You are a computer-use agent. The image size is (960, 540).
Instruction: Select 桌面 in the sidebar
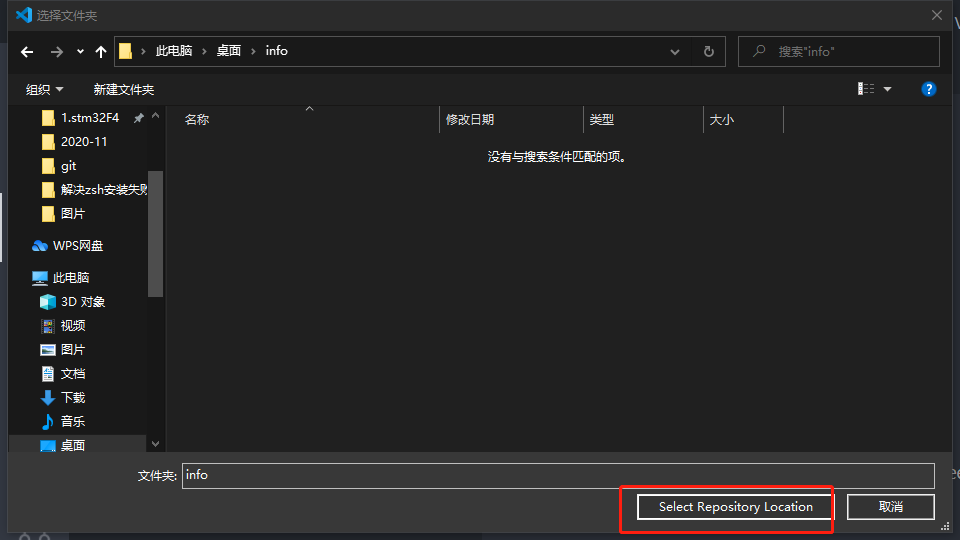(63, 445)
